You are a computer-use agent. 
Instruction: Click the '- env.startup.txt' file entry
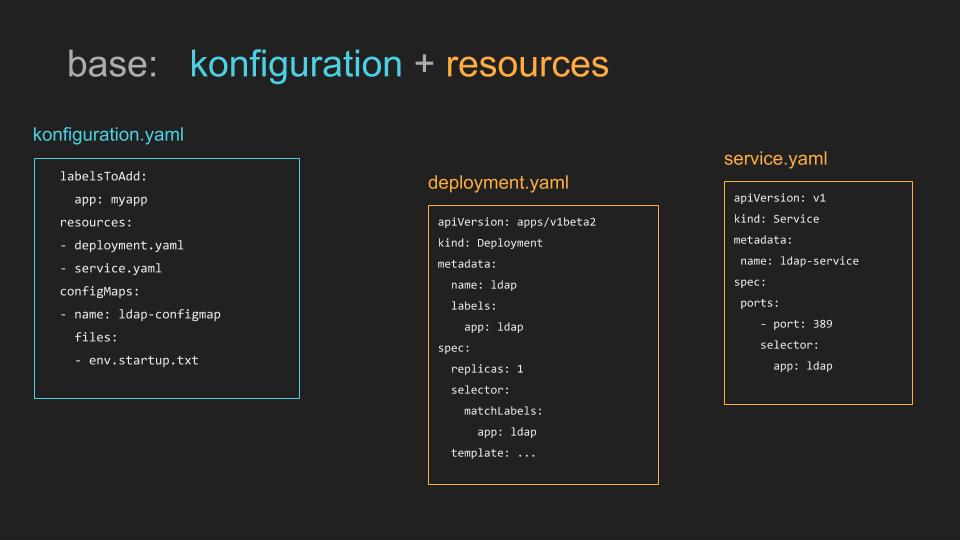[137, 360]
